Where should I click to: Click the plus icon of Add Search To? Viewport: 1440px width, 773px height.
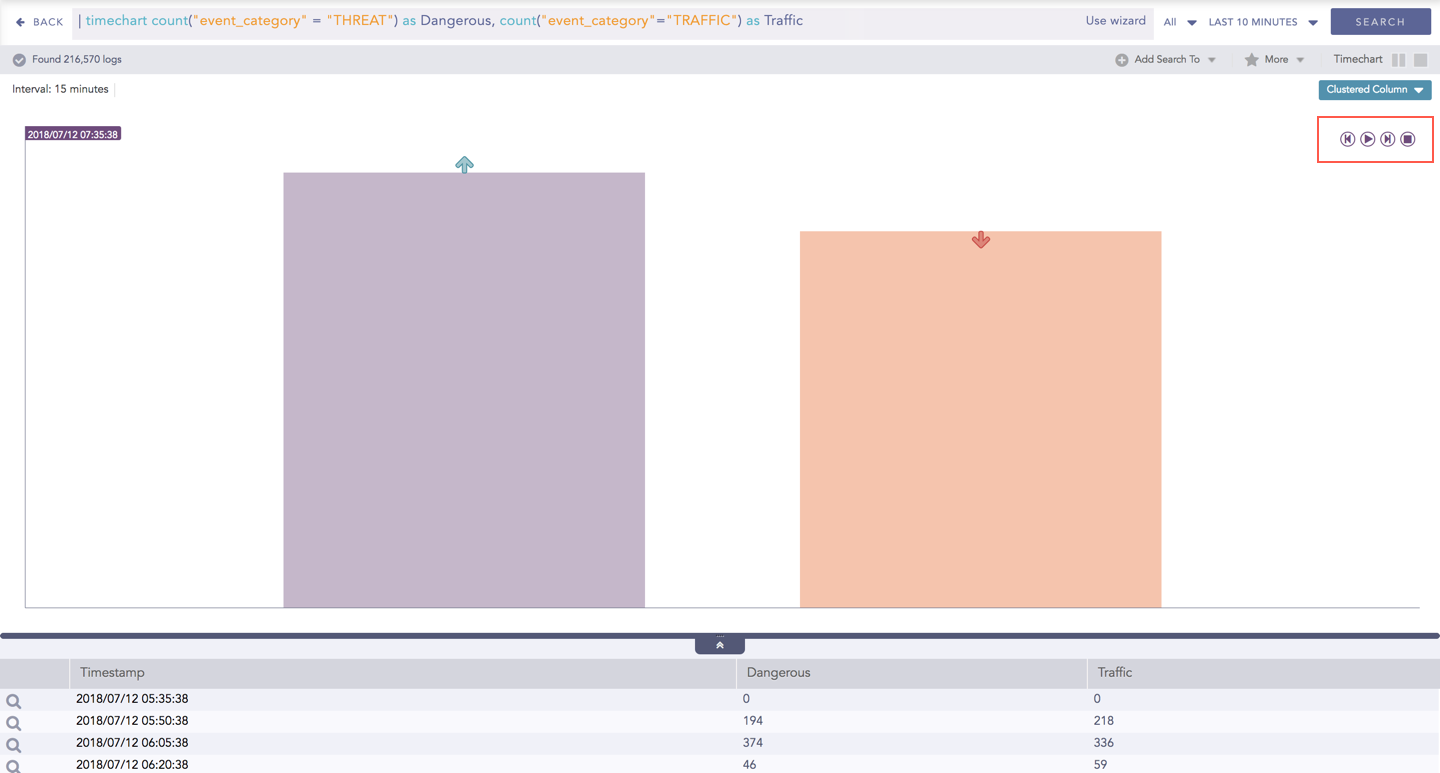coord(1121,60)
